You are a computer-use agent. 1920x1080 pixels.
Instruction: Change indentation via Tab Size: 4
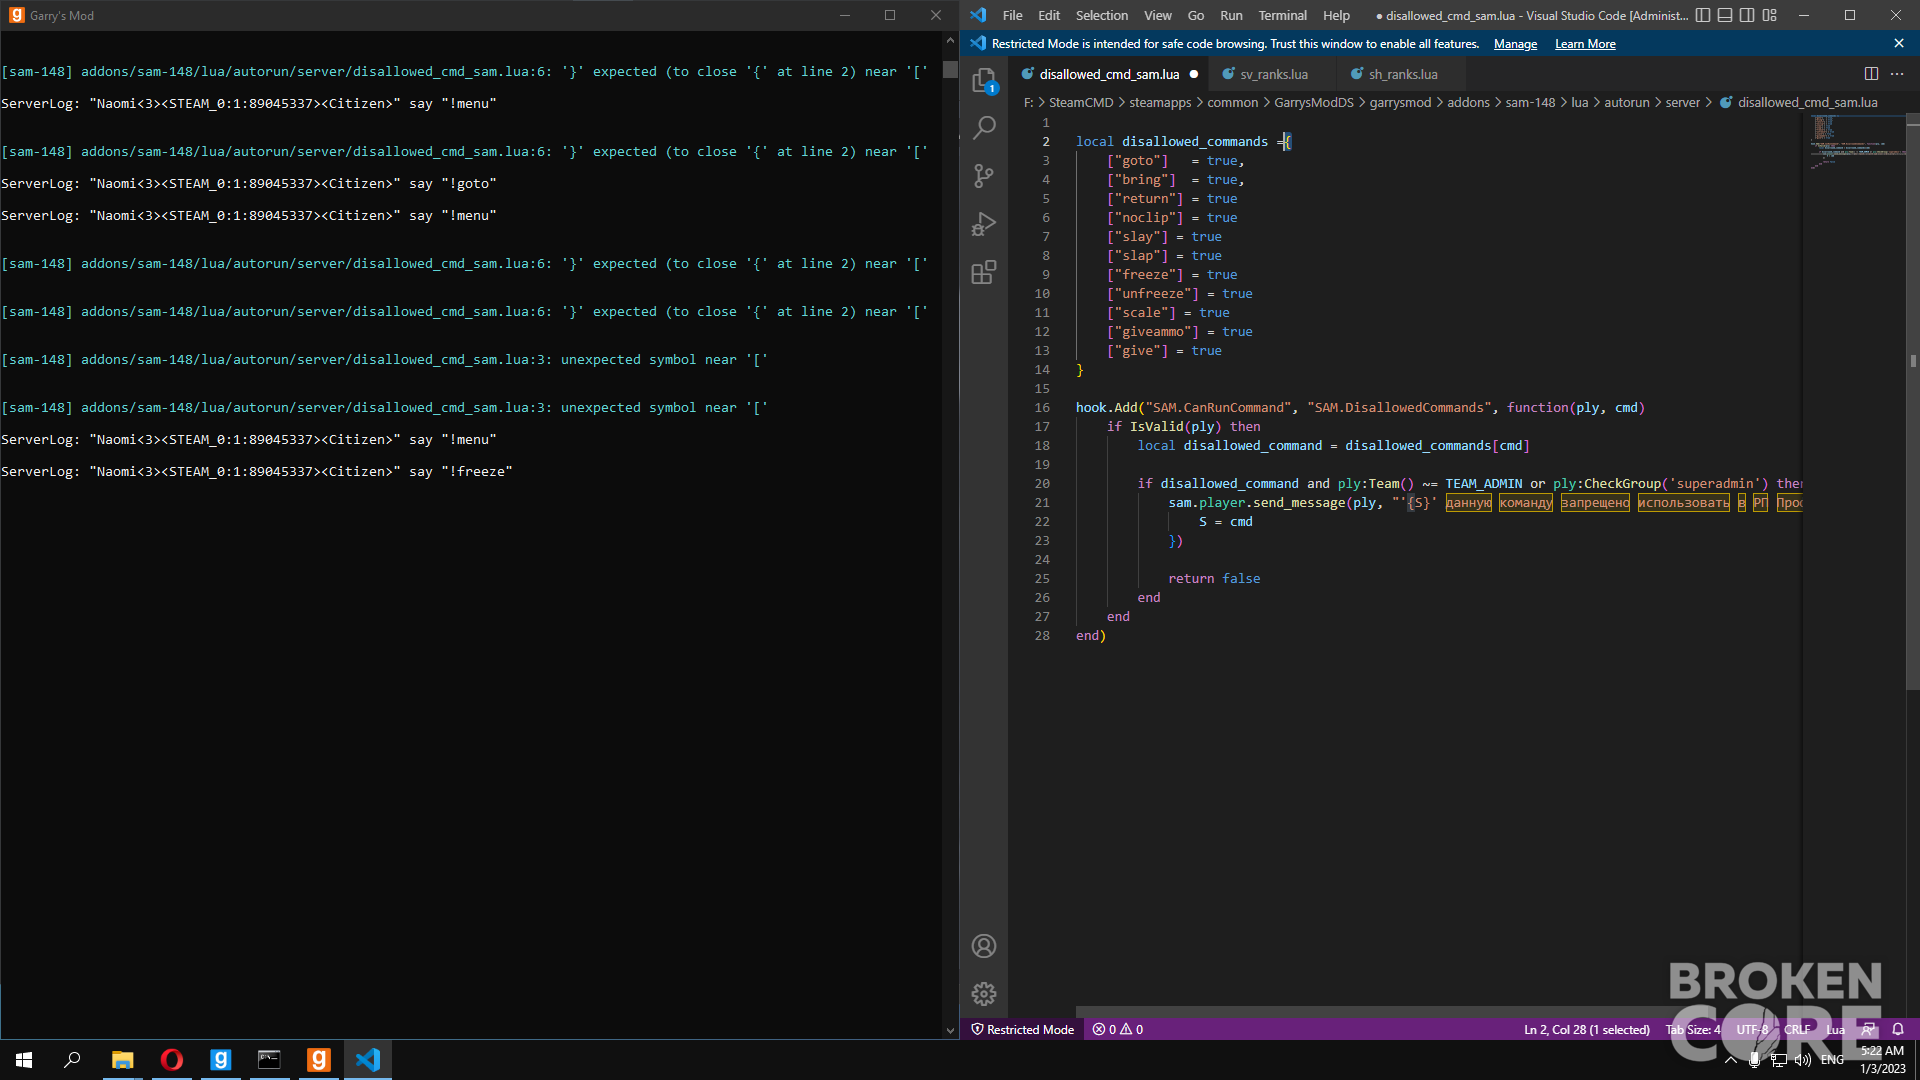(x=1693, y=1029)
